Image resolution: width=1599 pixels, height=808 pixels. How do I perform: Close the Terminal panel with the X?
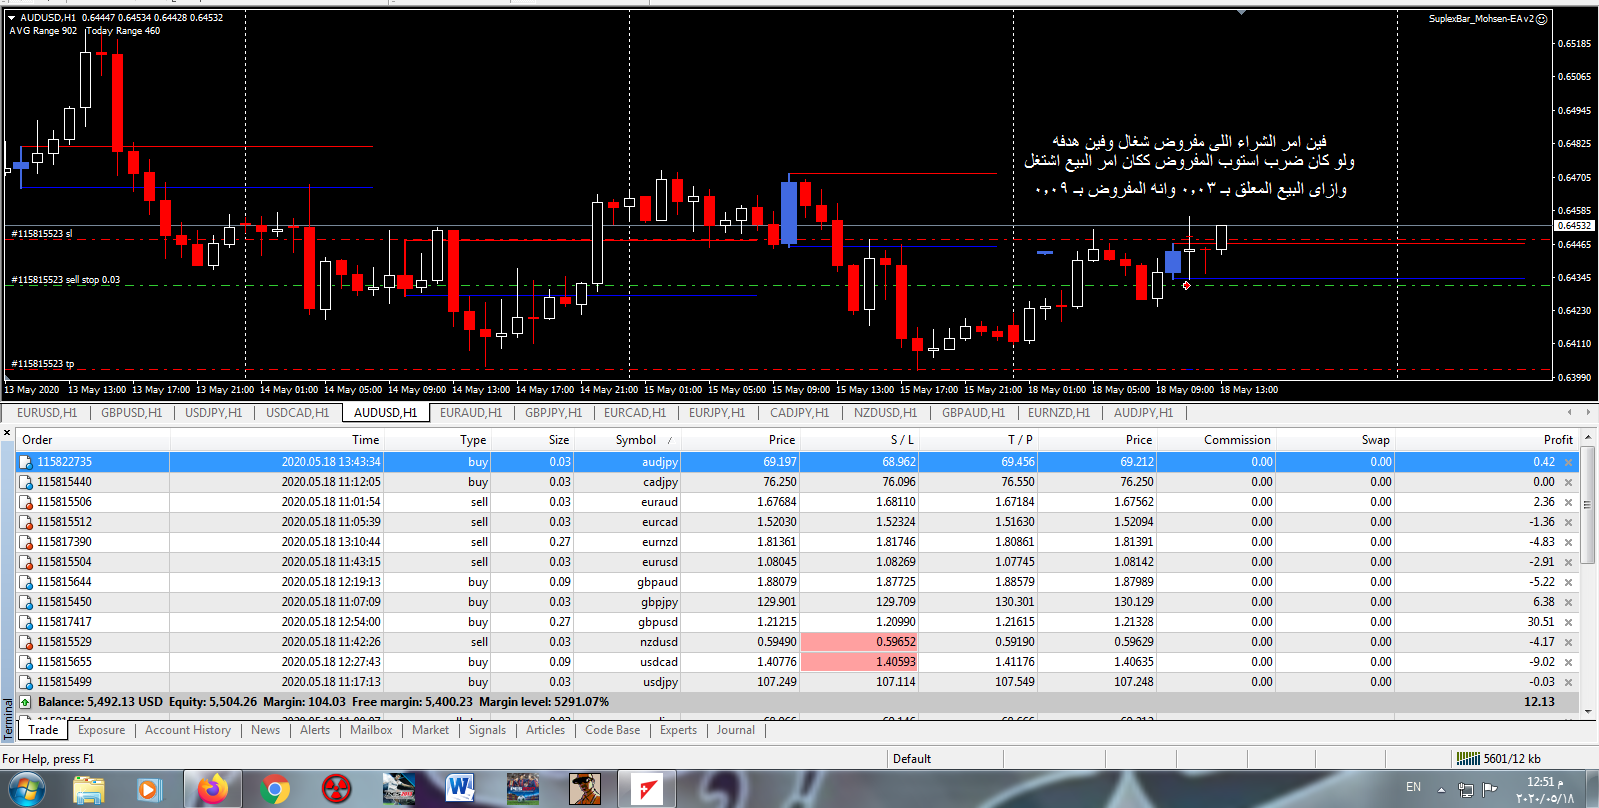click(x=7, y=433)
